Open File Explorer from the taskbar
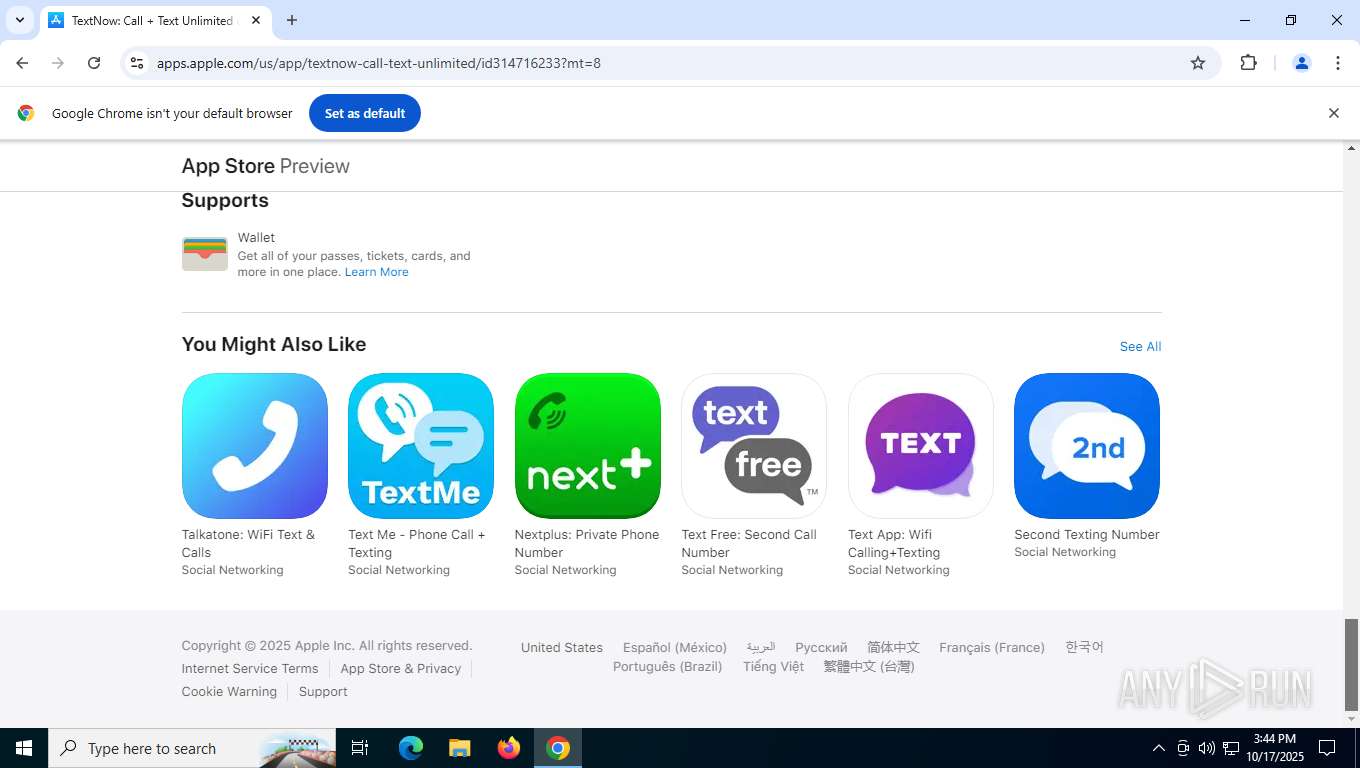 [460, 748]
